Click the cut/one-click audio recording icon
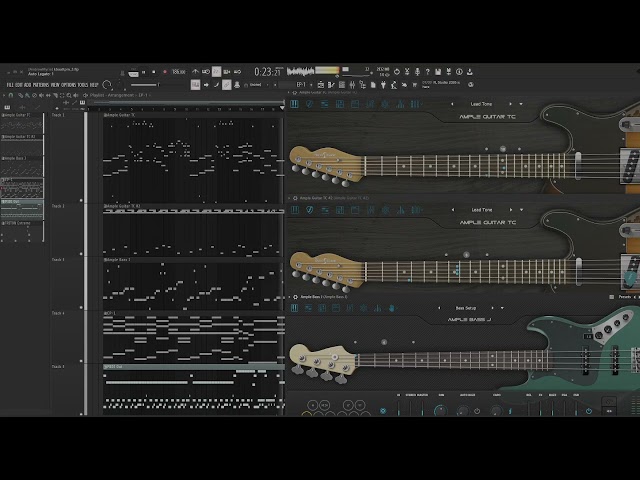 pyautogui.click(x=407, y=72)
